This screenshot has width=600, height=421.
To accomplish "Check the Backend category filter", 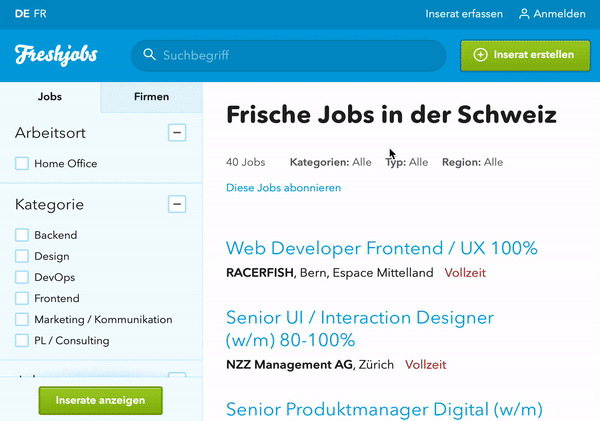I will pos(22,235).
